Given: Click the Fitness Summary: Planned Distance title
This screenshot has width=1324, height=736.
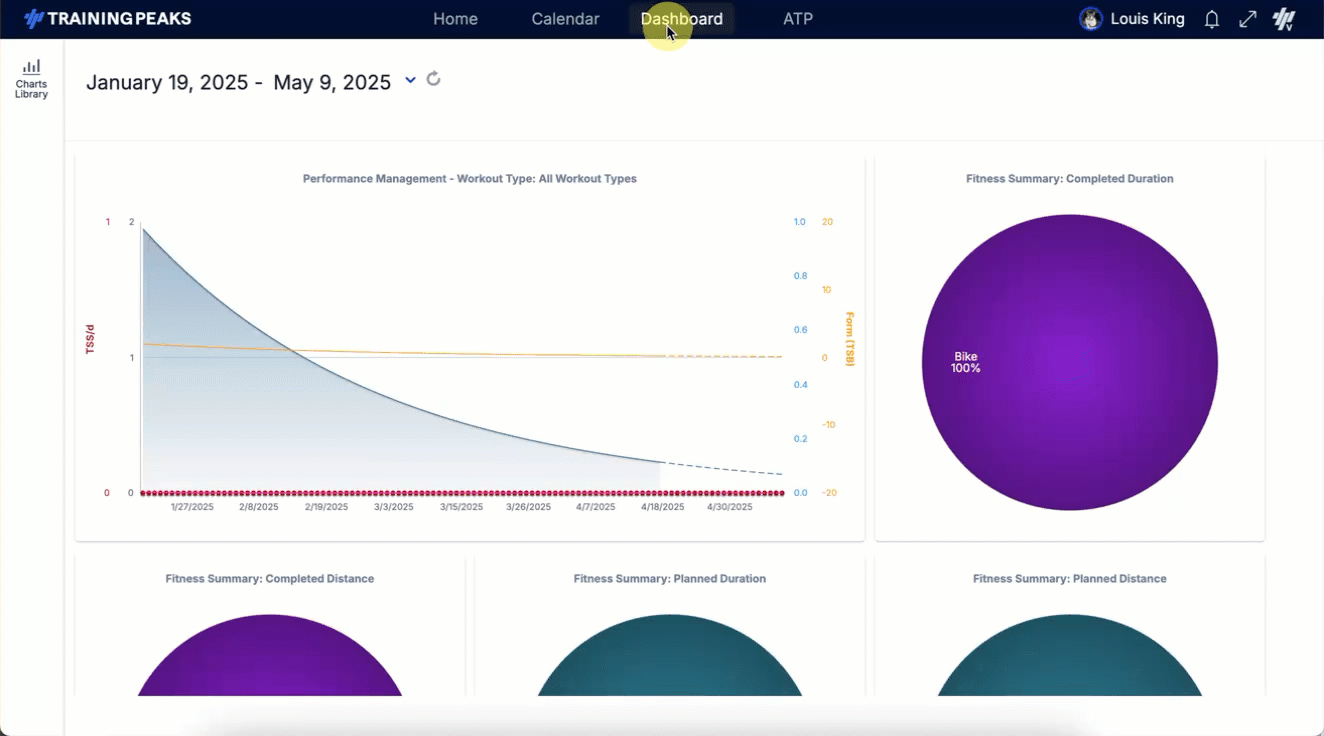Looking at the screenshot, I should pyautogui.click(x=1070, y=579).
